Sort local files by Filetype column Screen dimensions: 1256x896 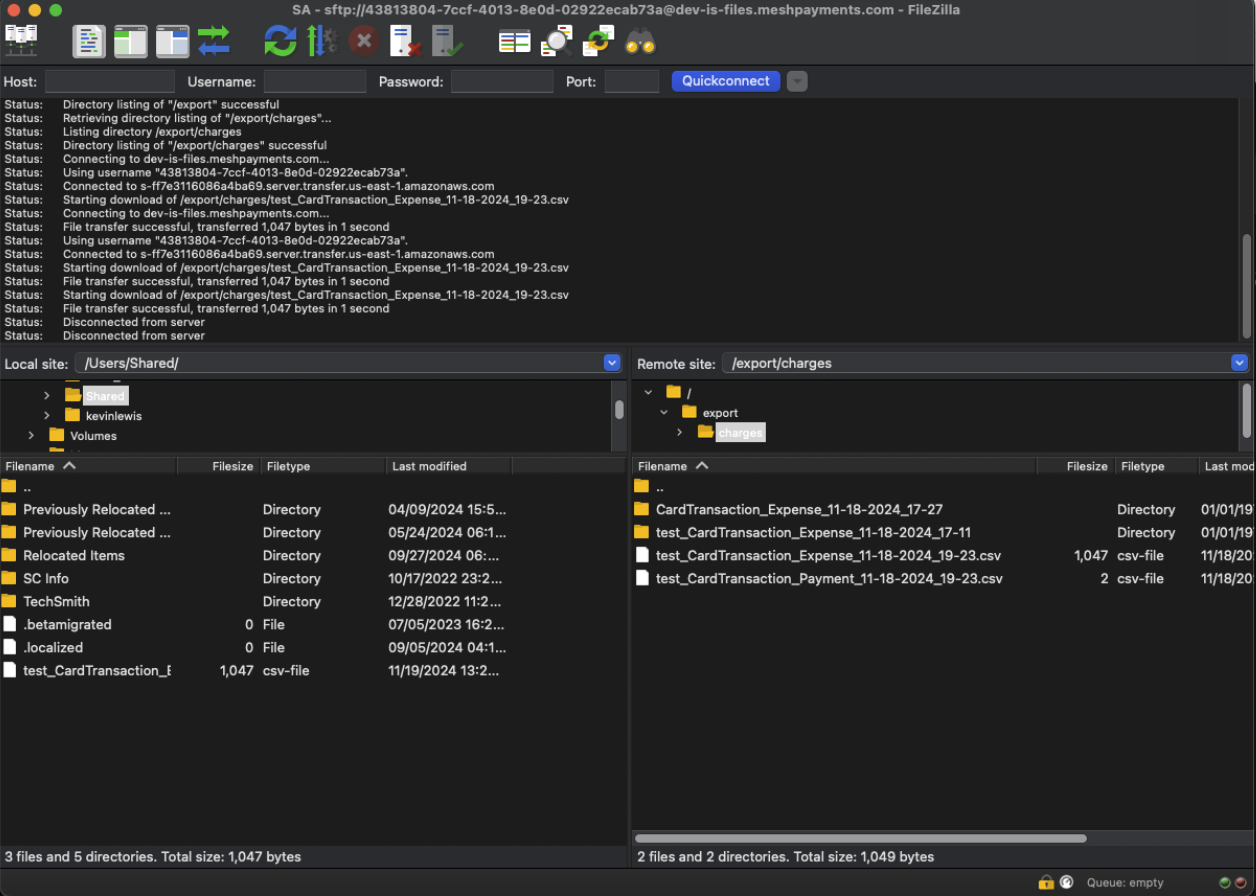click(323, 466)
